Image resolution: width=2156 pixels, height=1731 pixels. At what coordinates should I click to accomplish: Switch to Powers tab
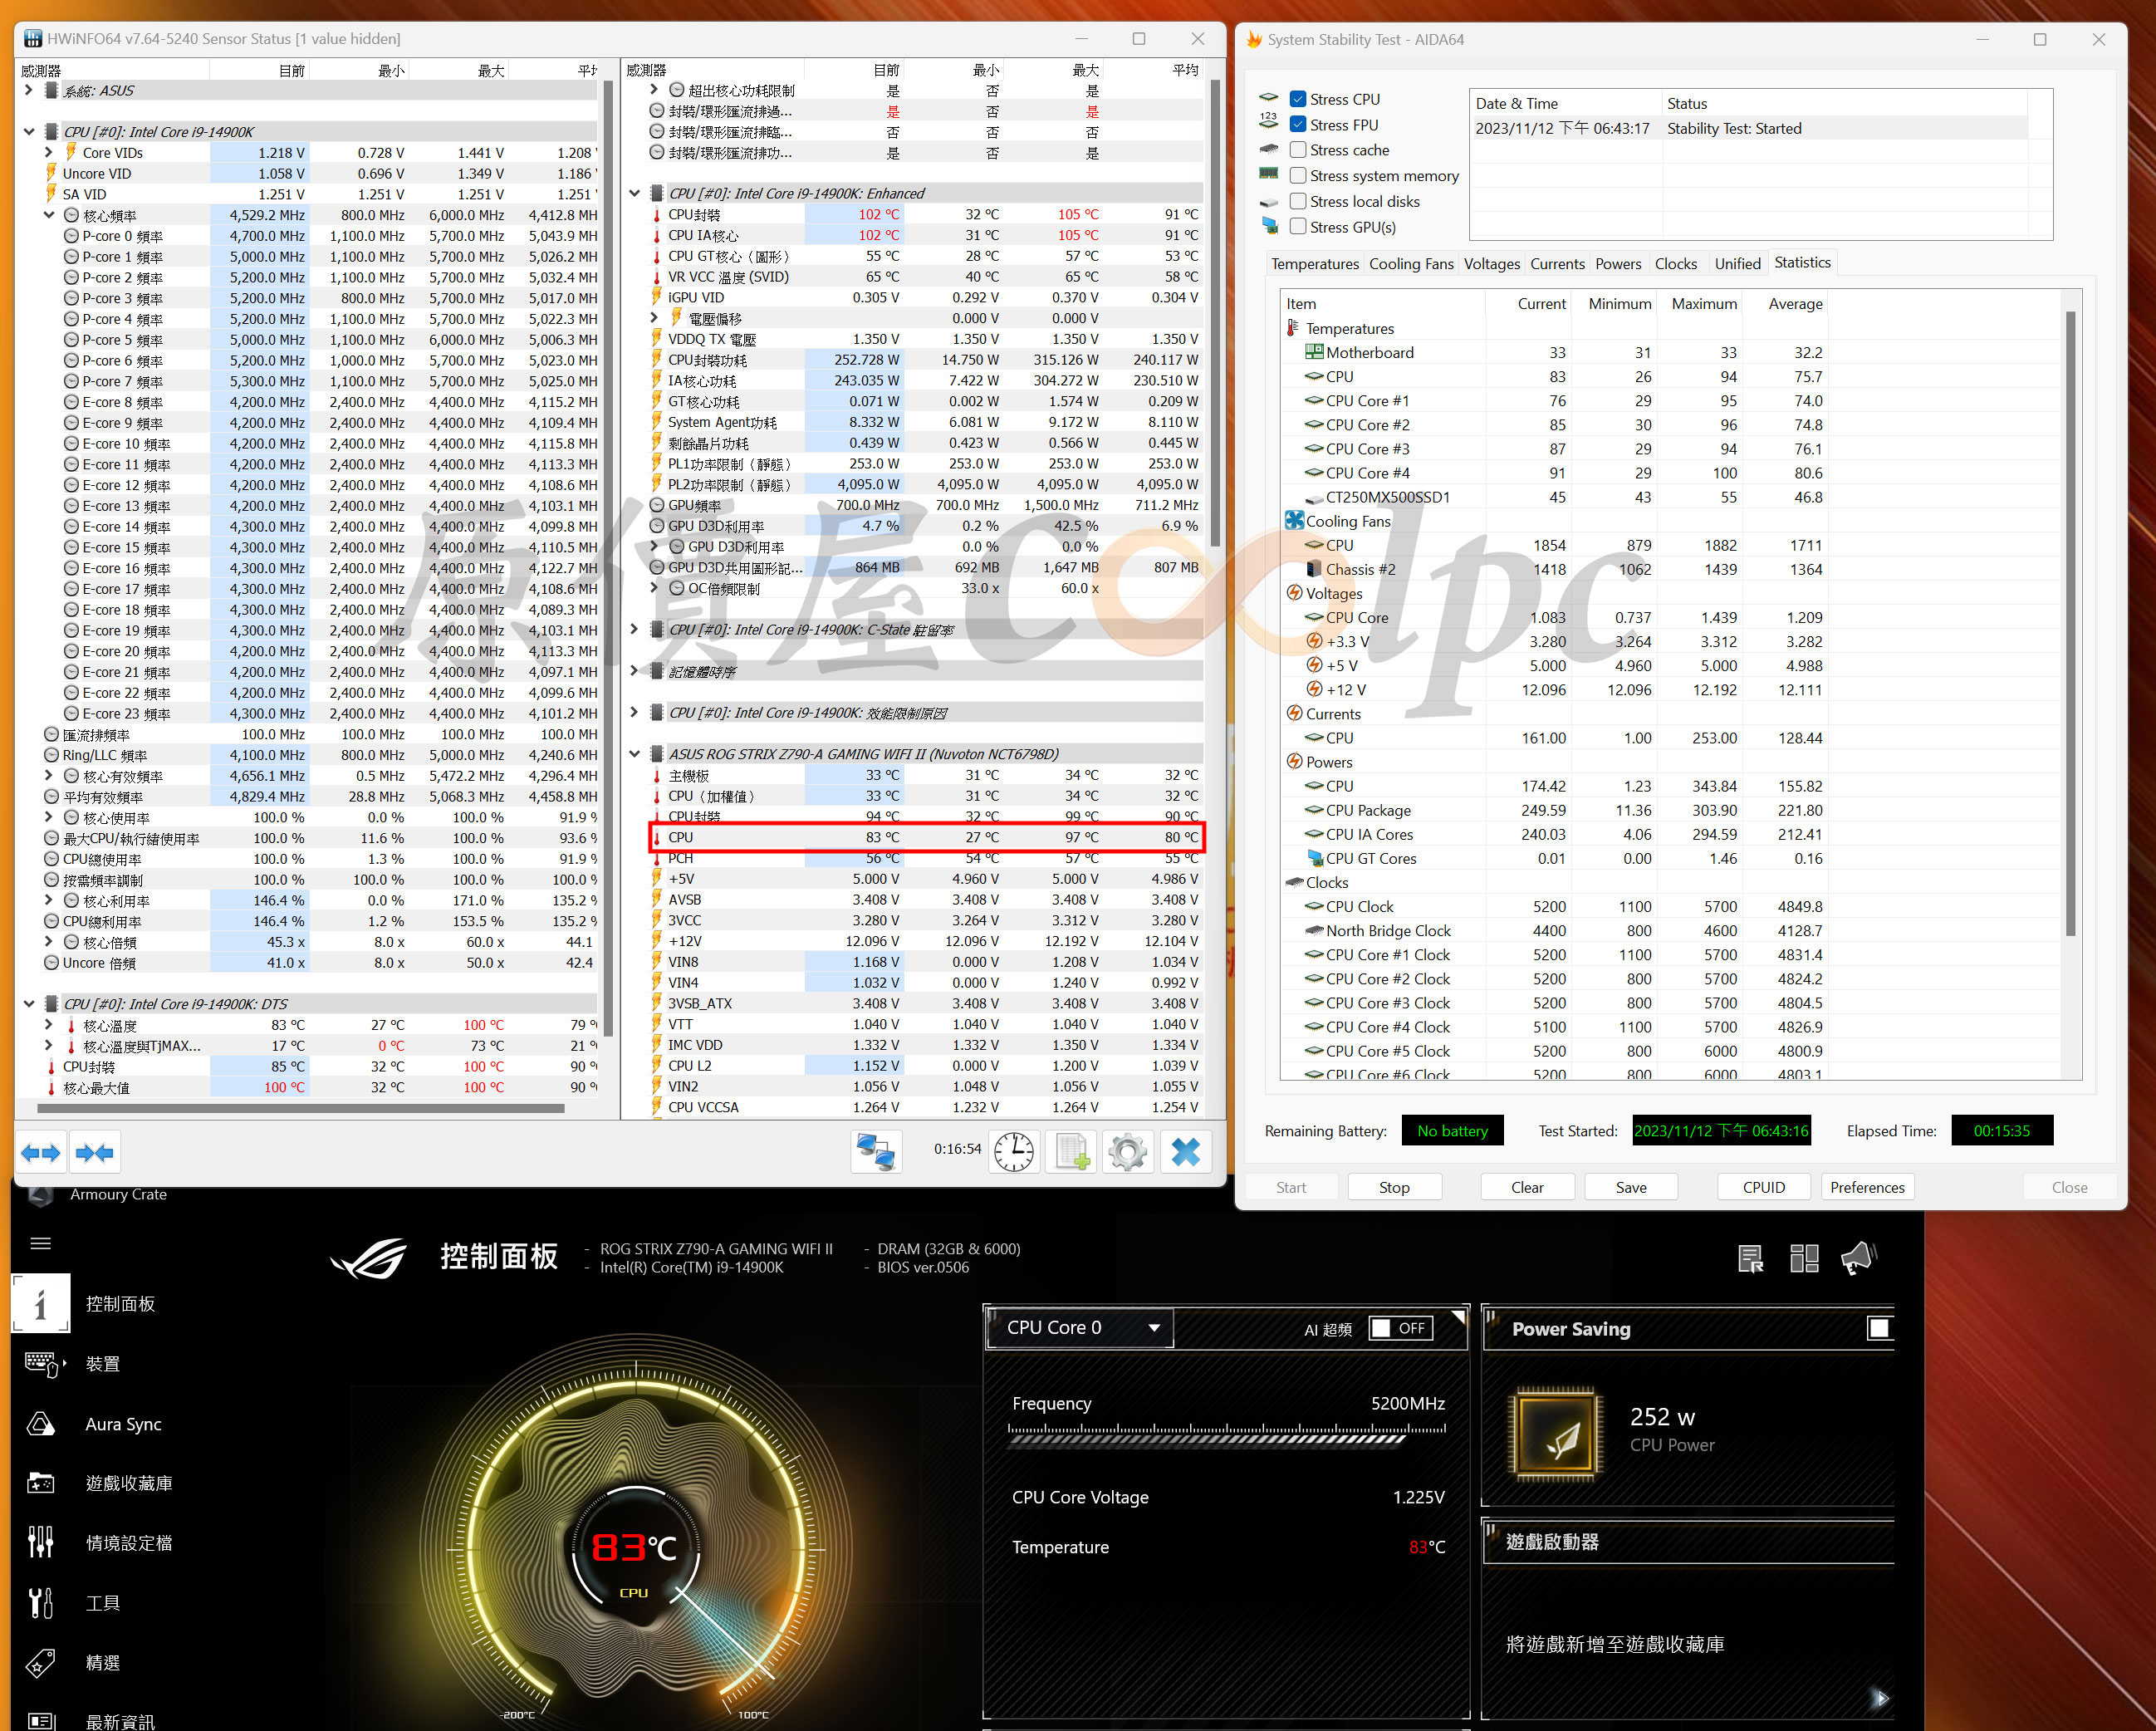(x=1618, y=264)
